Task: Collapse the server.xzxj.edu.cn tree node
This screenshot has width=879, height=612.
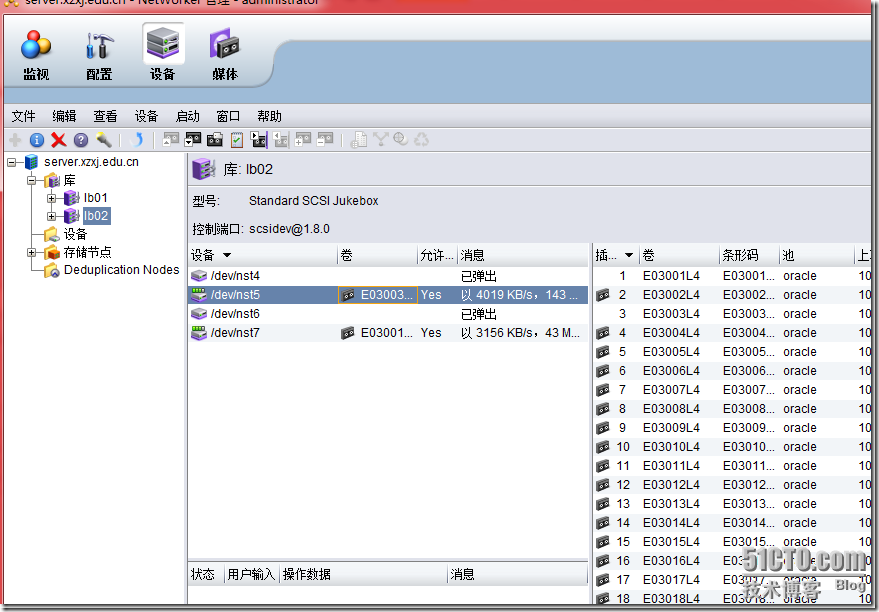Action: click(x=12, y=163)
